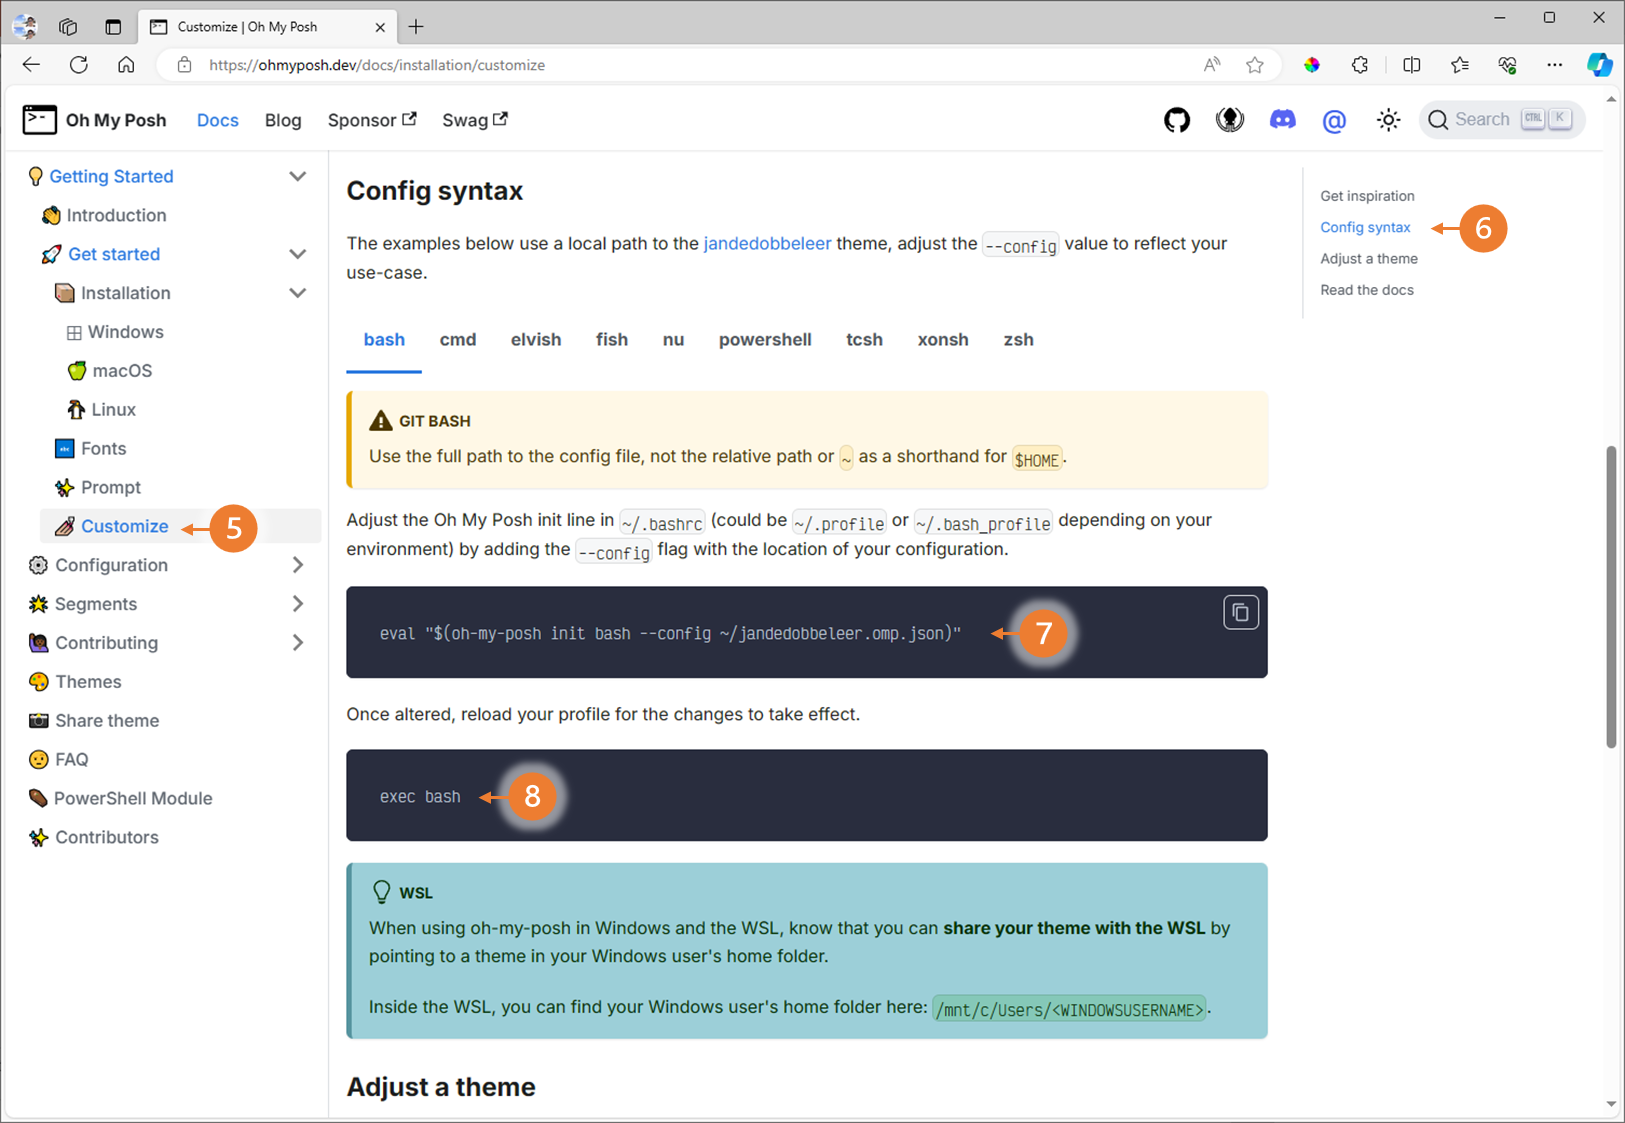
Task: Switch to the bash tab
Action: [384, 340]
